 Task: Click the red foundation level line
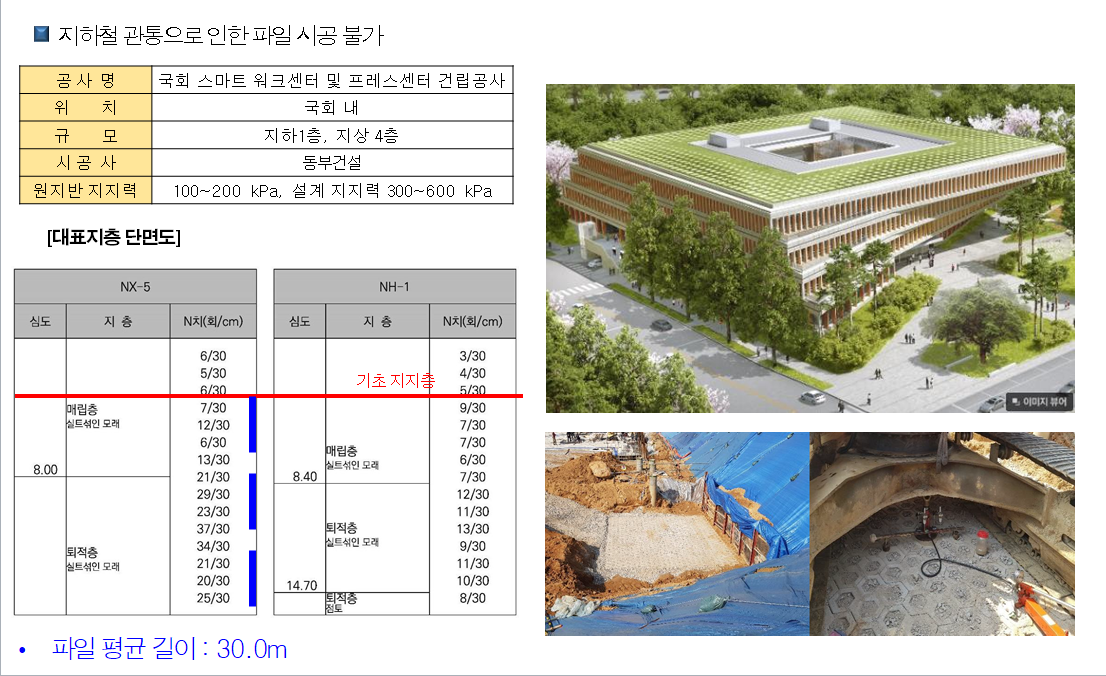268,396
